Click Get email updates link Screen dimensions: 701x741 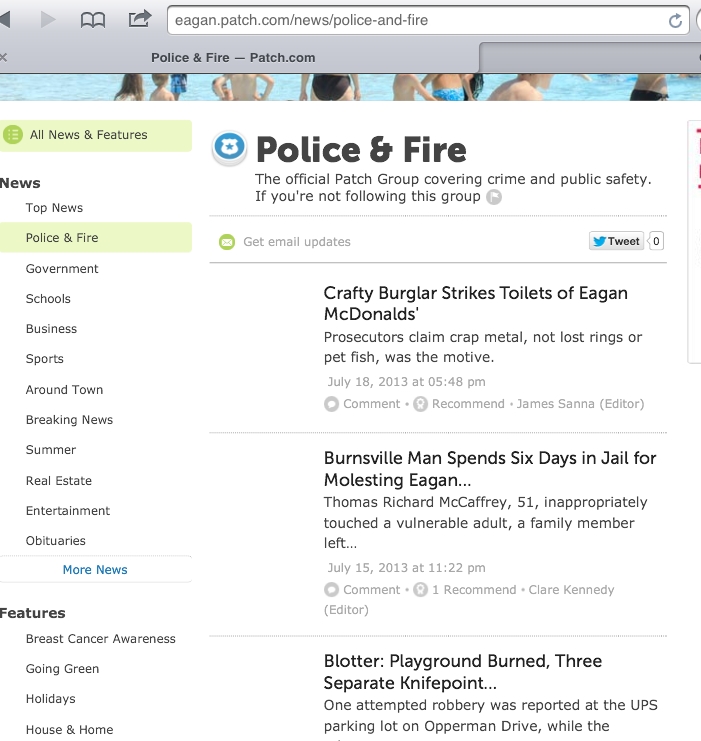(x=297, y=242)
